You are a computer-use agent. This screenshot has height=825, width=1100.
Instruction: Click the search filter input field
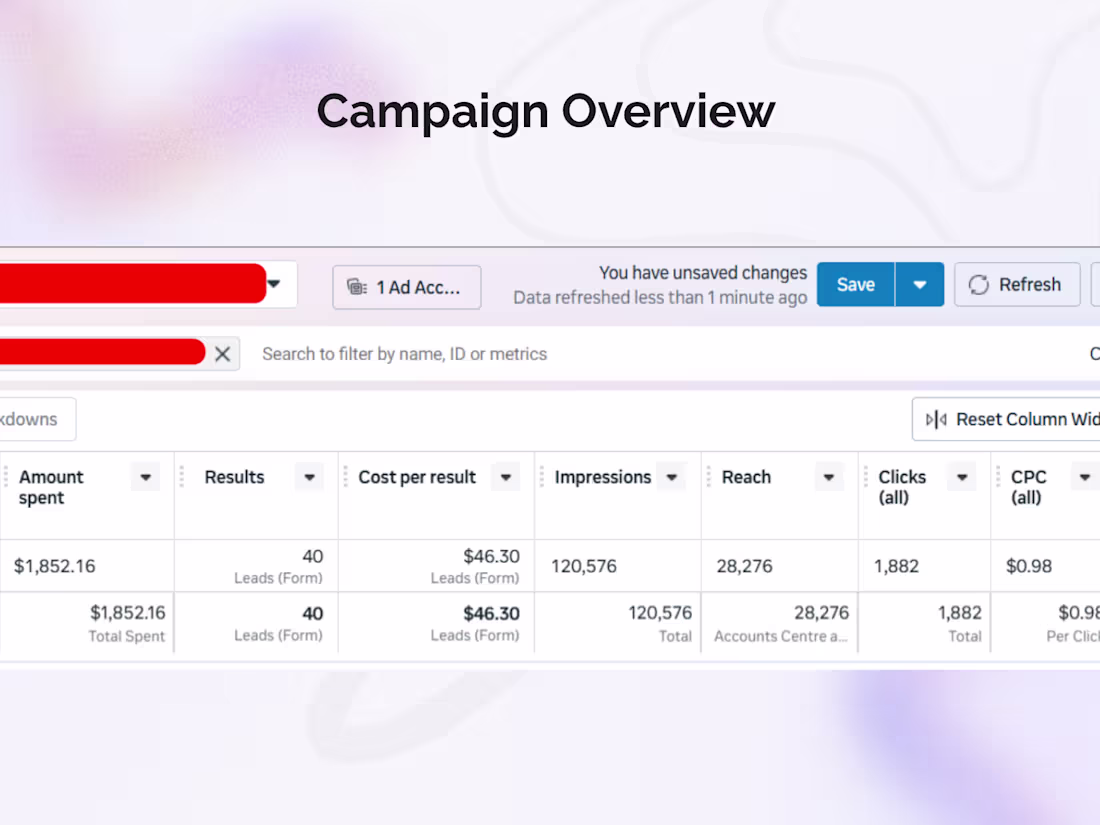click(600, 354)
